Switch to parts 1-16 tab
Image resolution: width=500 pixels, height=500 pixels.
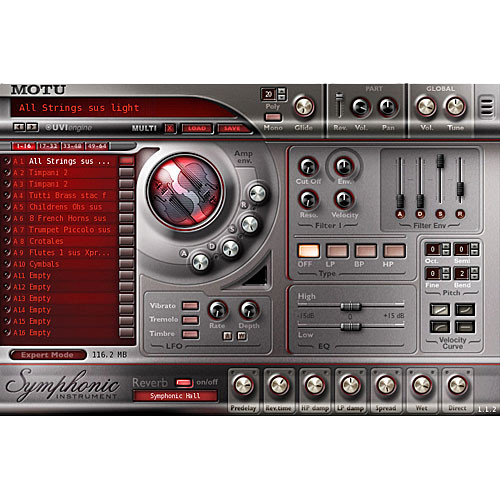(x=24, y=146)
